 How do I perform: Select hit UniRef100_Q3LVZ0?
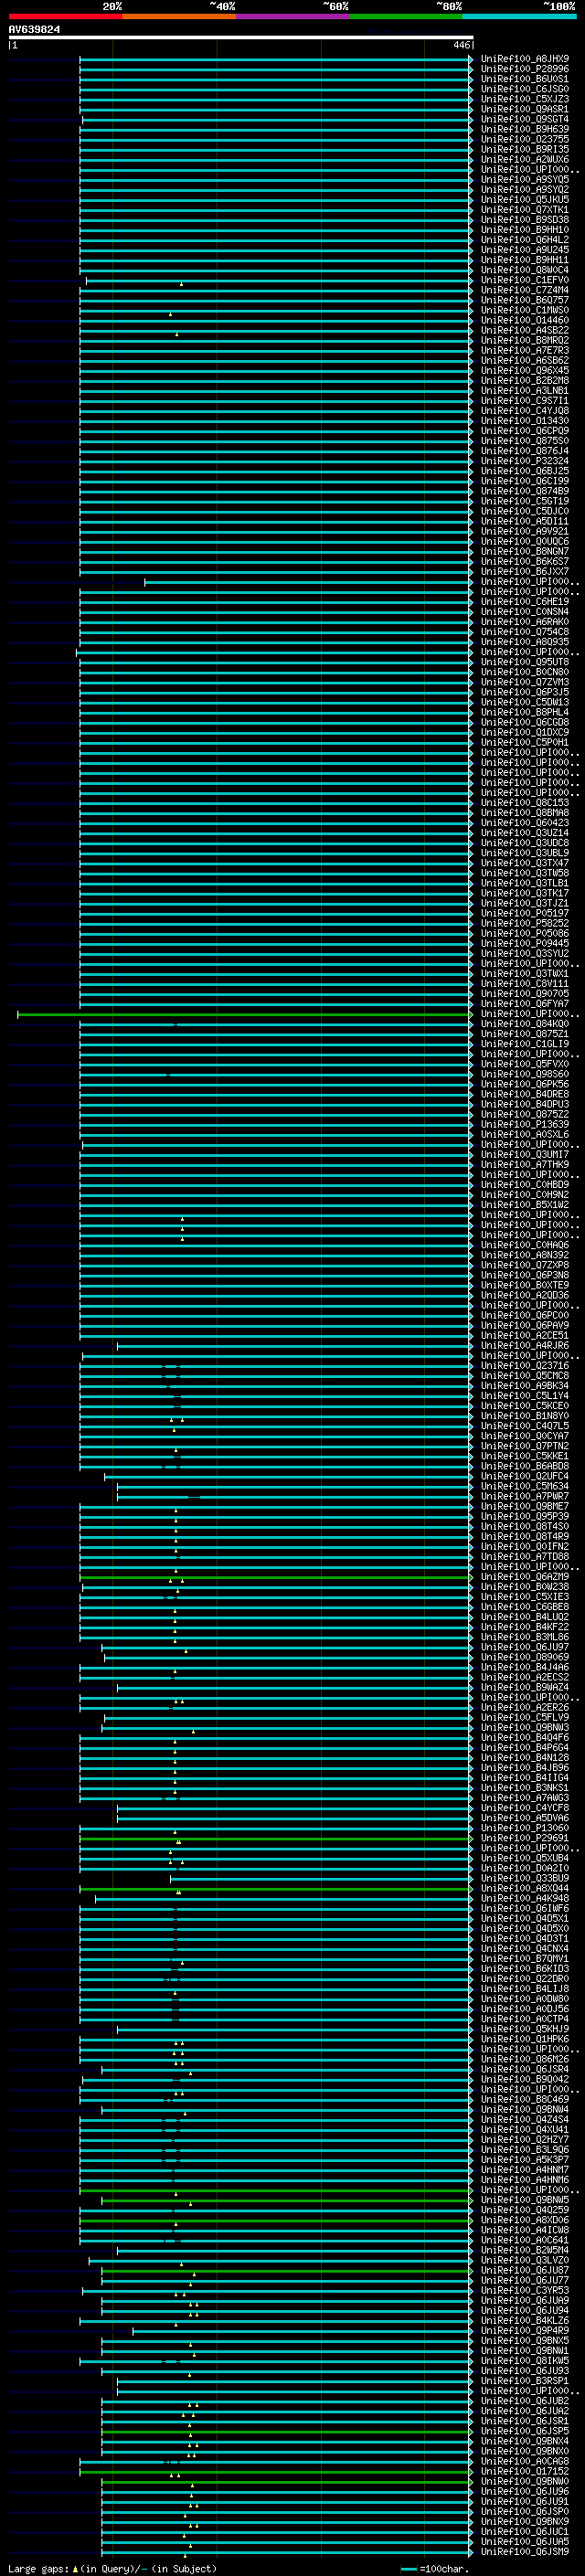[524, 2260]
